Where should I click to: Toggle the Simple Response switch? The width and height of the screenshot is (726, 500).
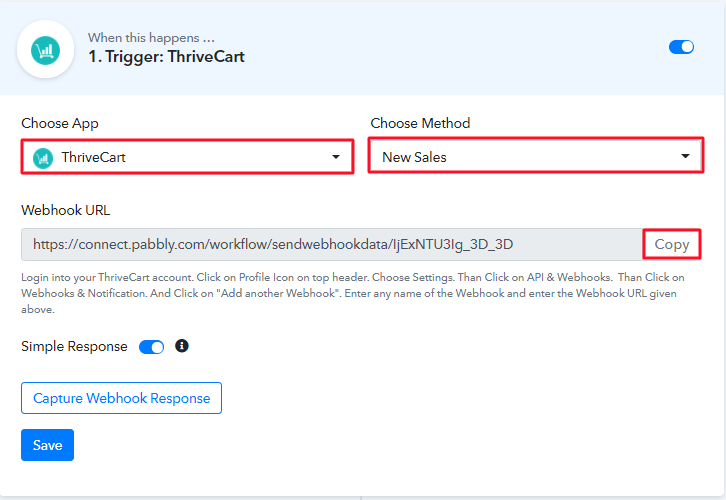tap(151, 347)
